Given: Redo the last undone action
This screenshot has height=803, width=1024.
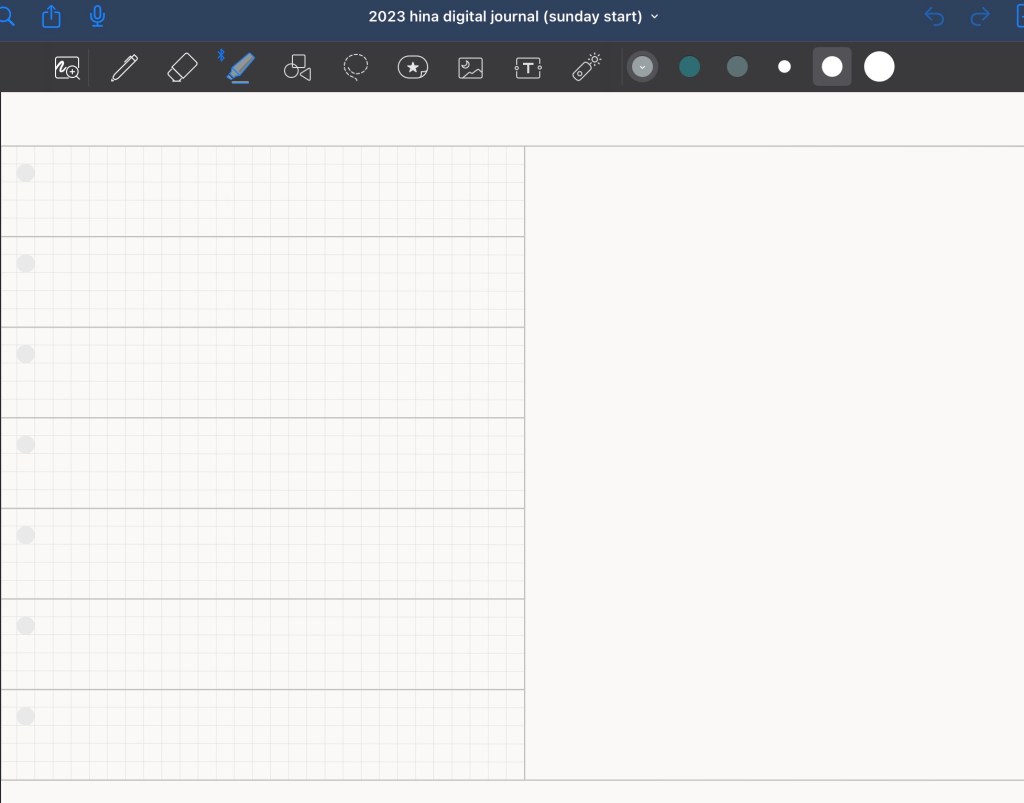Looking at the screenshot, I should tap(980, 17).
